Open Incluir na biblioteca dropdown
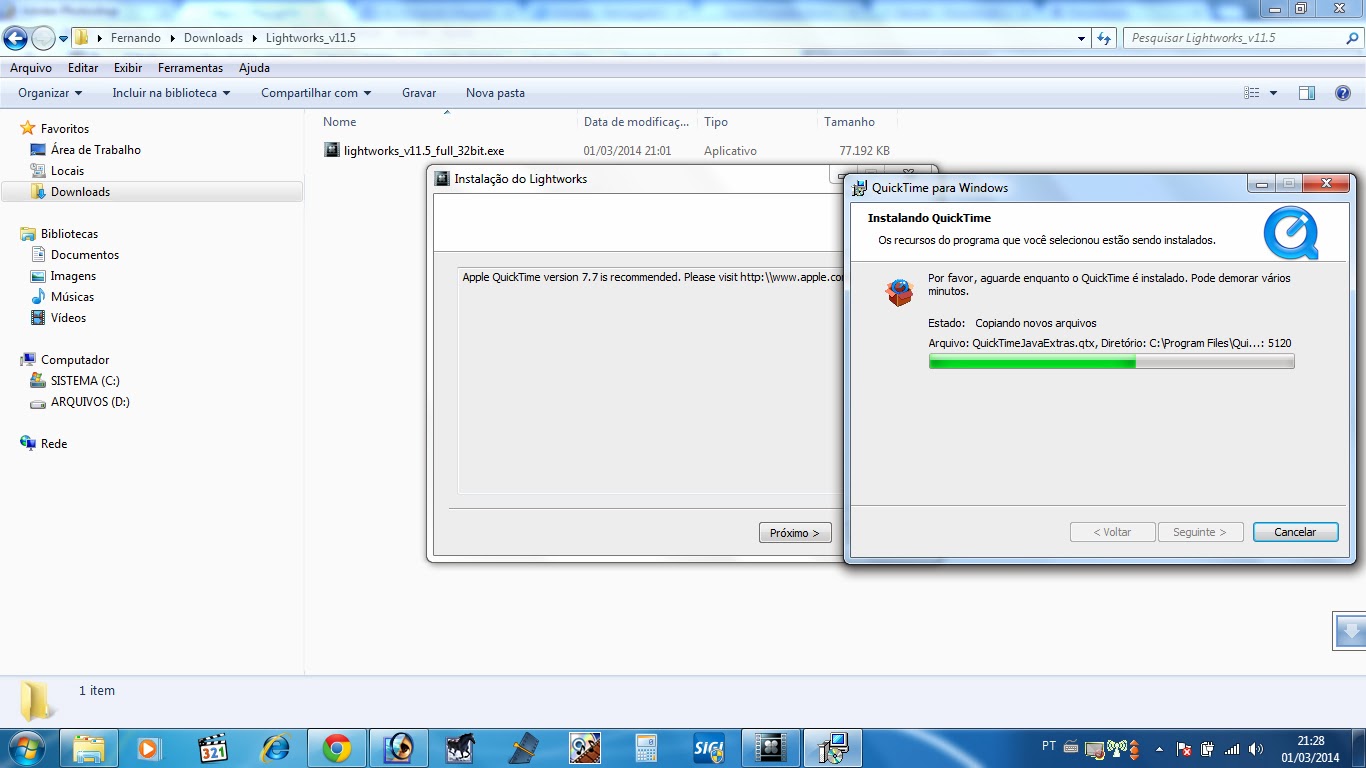This screenshot has width=1366, height=768. coord(171,93)
